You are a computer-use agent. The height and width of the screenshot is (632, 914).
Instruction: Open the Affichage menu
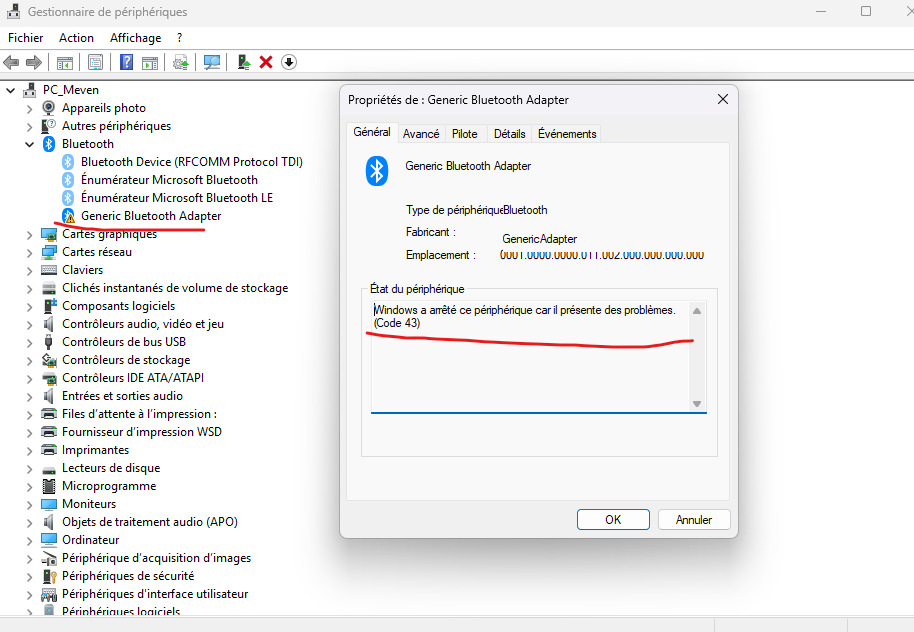(x=135, y=38)
